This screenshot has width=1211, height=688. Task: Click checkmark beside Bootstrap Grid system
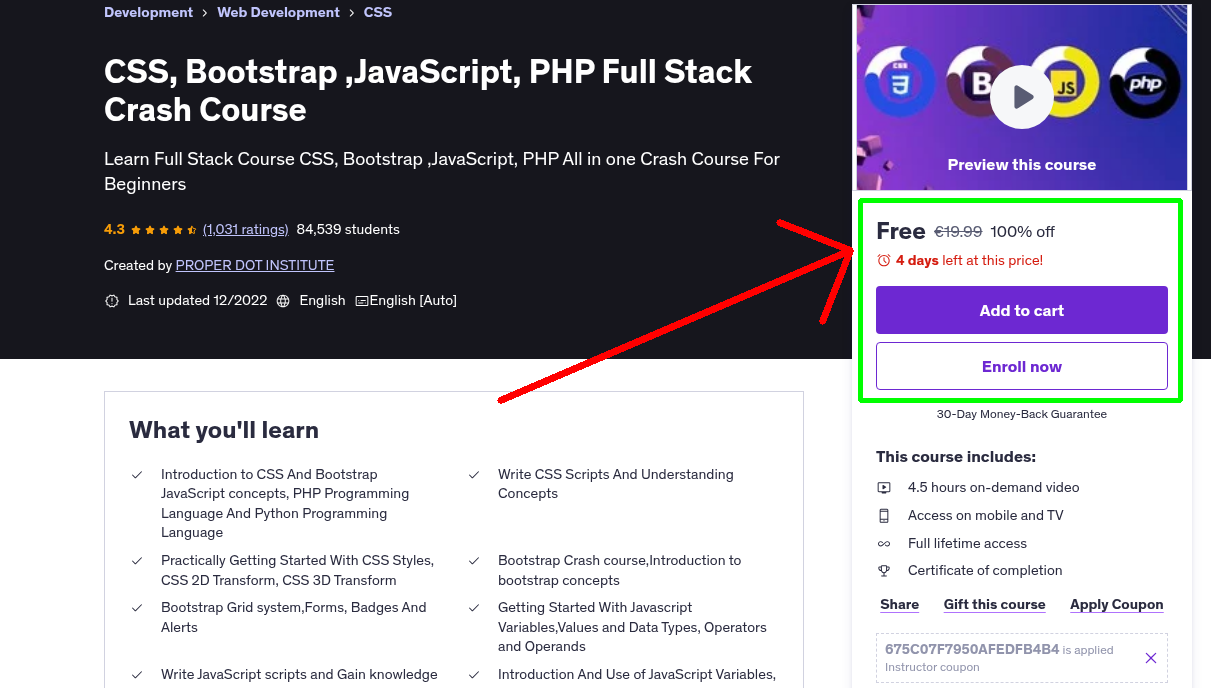coord(137,608)
